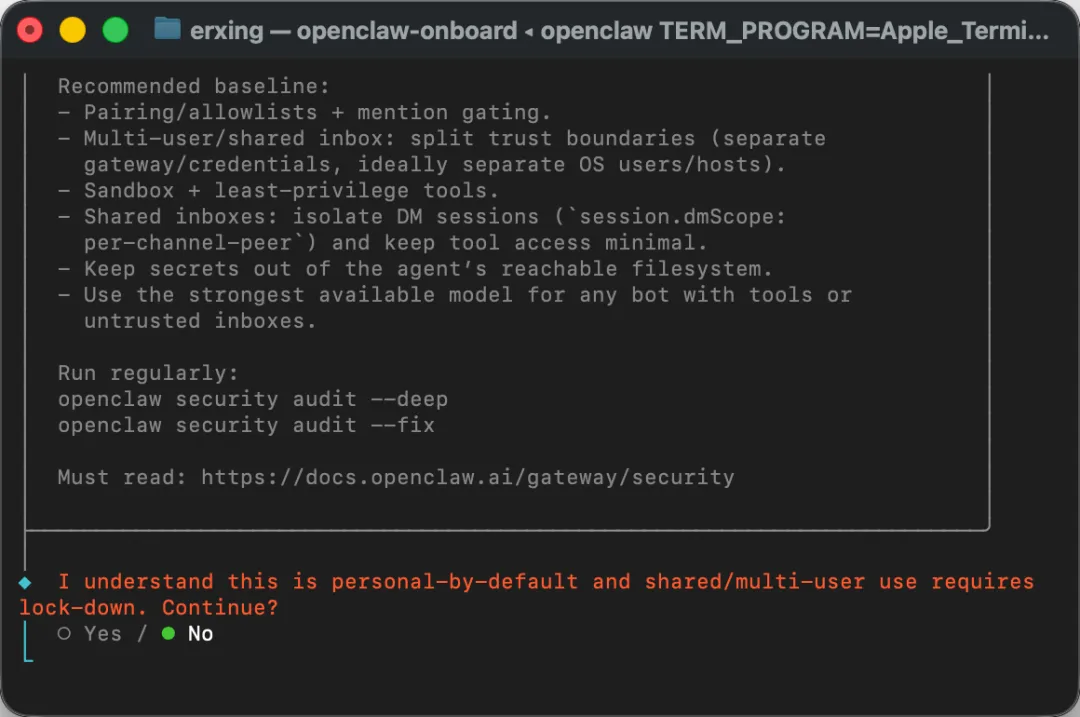Click the 'openclaw security audit --deep' command line

pos(253,399)
